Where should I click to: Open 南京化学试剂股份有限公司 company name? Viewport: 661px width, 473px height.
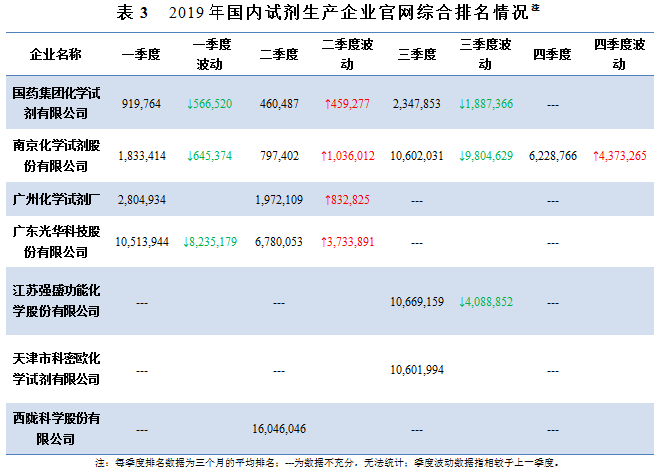coord(57,154)
